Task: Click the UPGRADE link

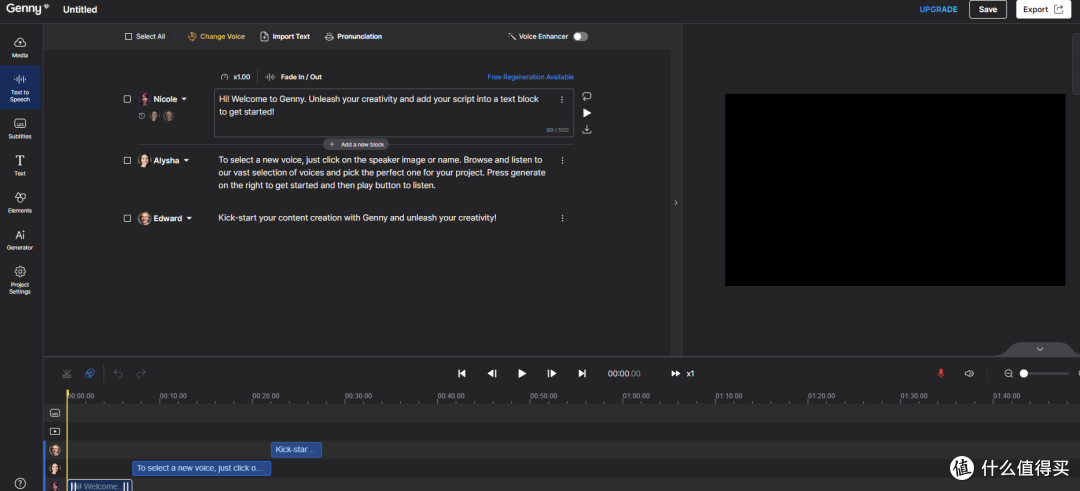Action: [x=938, y=10]
